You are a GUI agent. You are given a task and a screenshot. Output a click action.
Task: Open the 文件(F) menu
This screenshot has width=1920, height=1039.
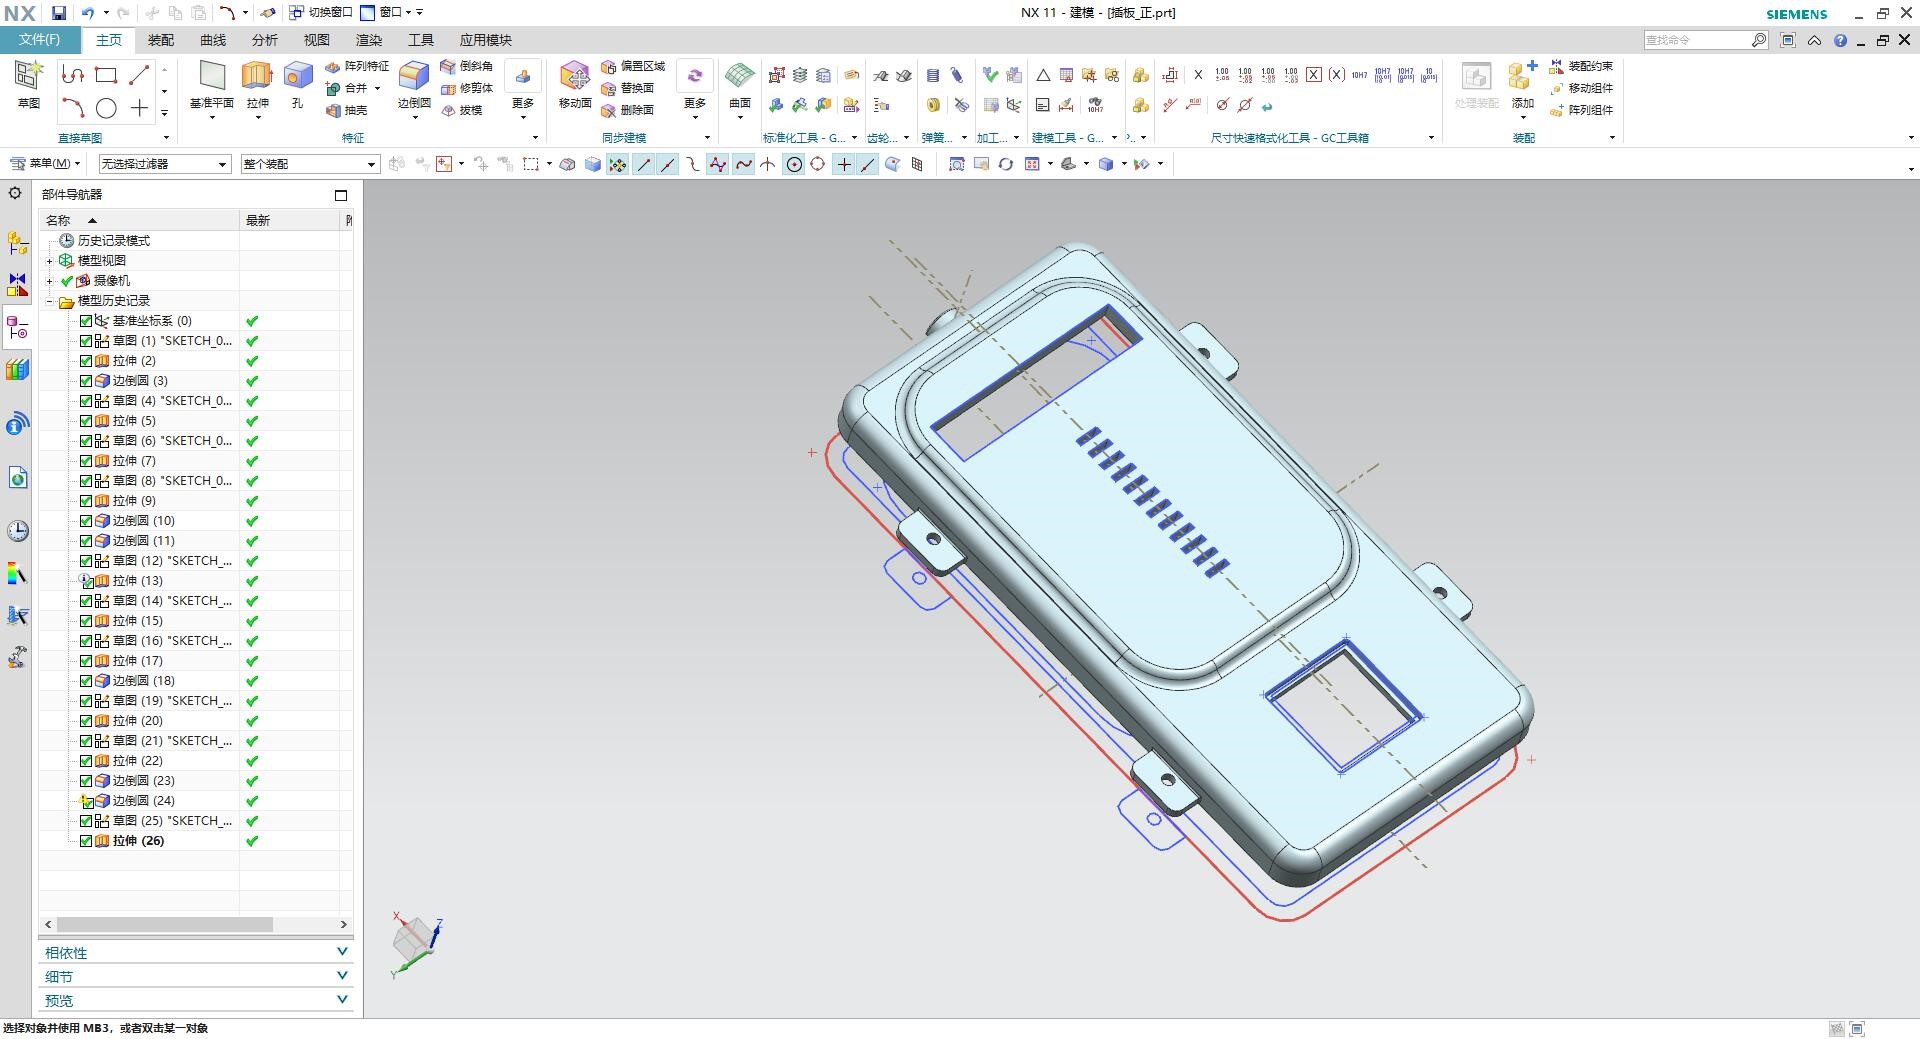tap(39, 40)
